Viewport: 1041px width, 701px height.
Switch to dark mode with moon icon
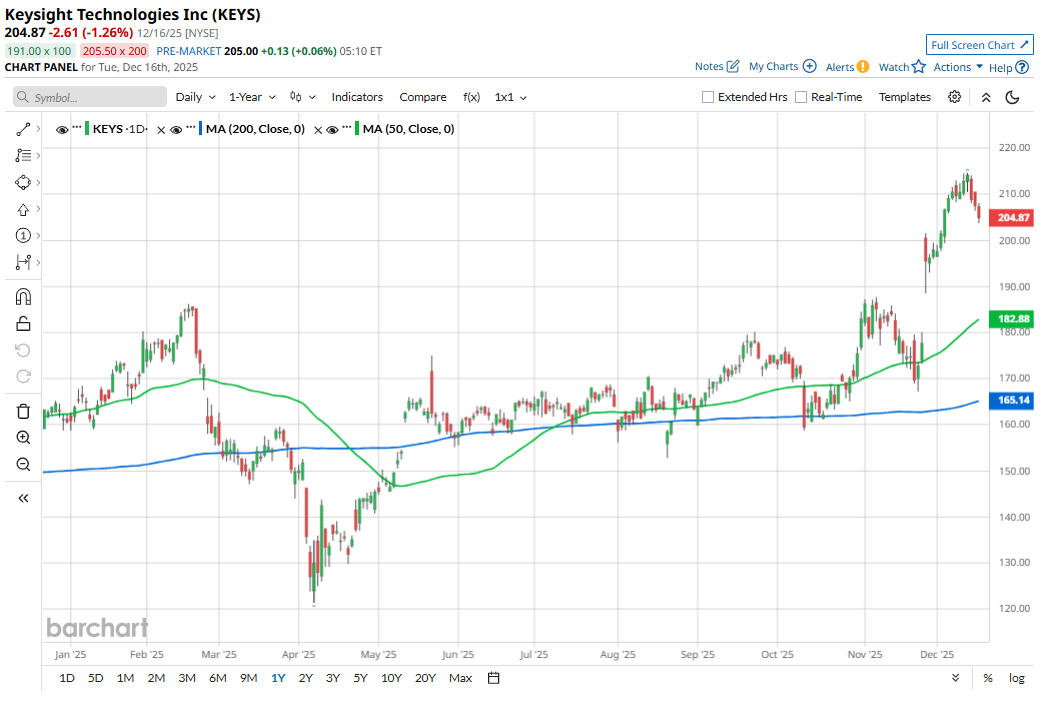tap(1012, 97)
